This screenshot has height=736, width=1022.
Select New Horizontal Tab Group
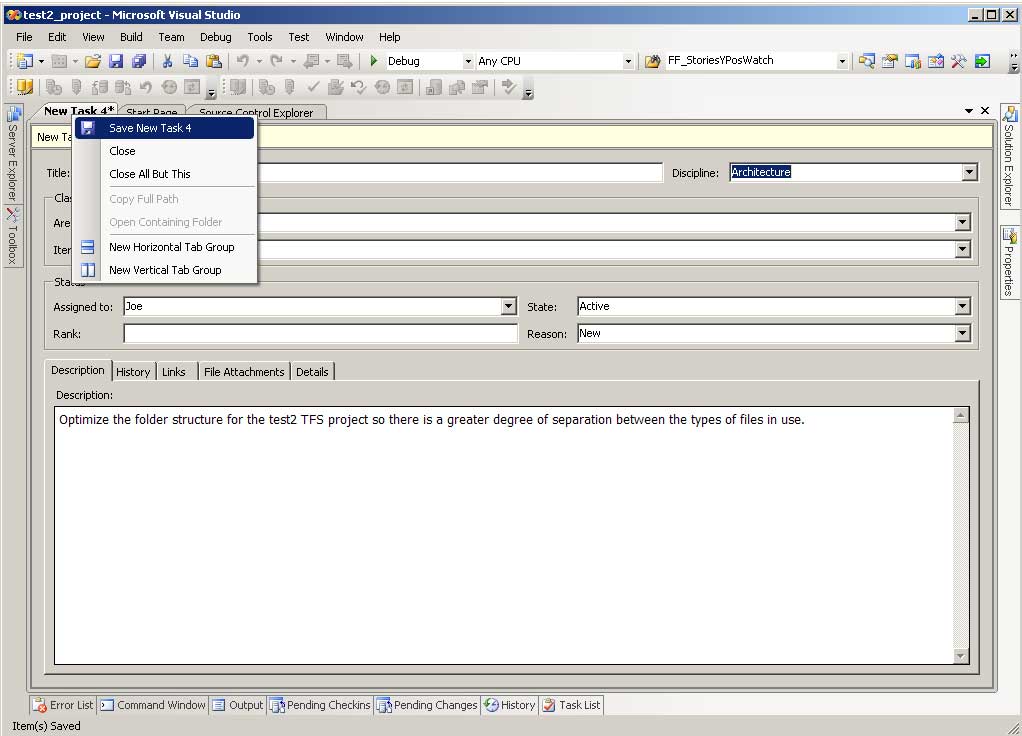(x=164, y=247)
